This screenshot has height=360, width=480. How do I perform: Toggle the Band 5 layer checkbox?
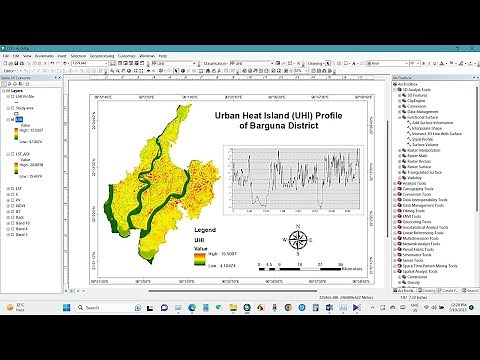pos(12,235)
